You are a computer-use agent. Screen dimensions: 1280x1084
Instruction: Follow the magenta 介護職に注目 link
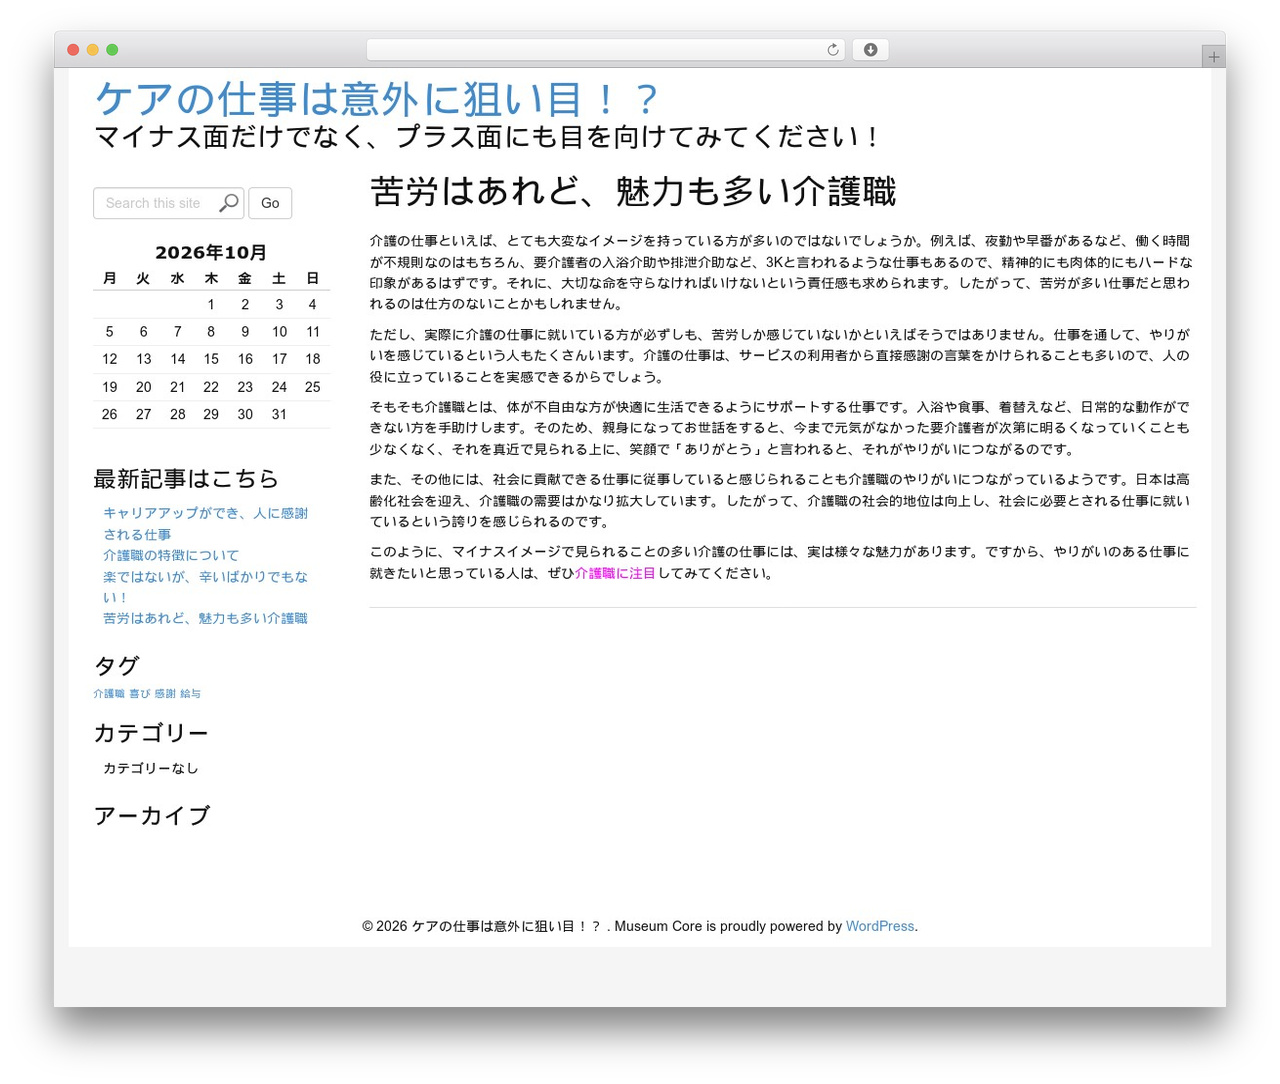[615, 573]
